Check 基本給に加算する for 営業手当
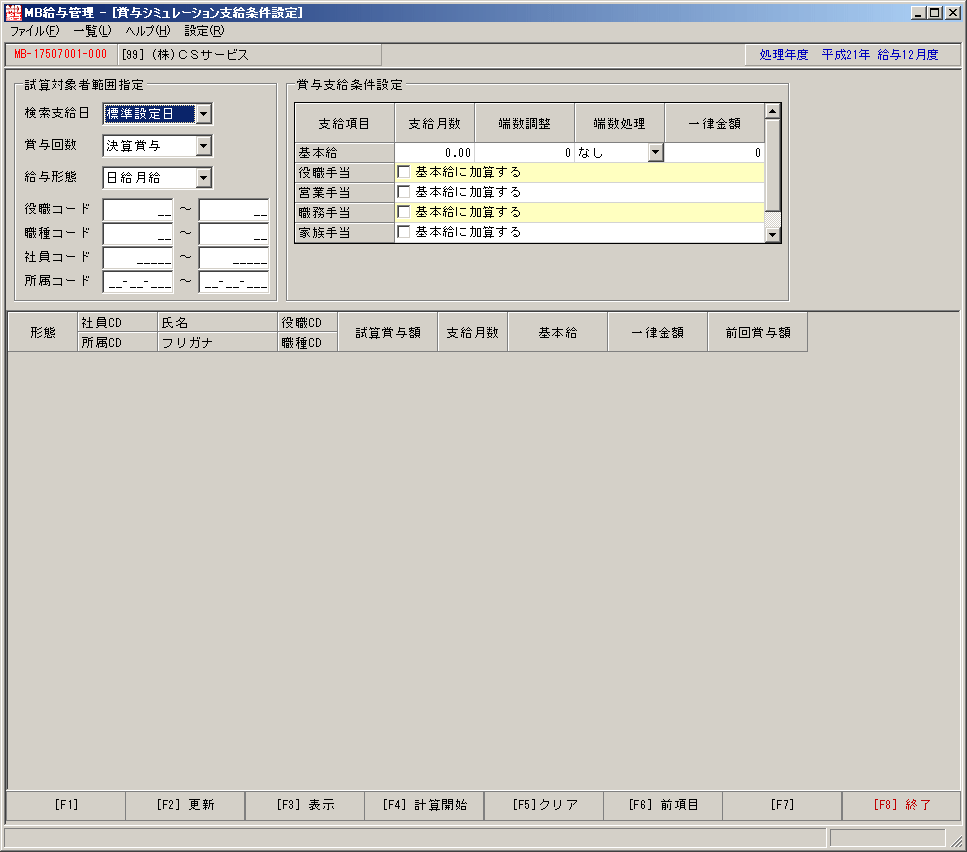The height and width of the screenshot is (852, 967). point(404,192)
